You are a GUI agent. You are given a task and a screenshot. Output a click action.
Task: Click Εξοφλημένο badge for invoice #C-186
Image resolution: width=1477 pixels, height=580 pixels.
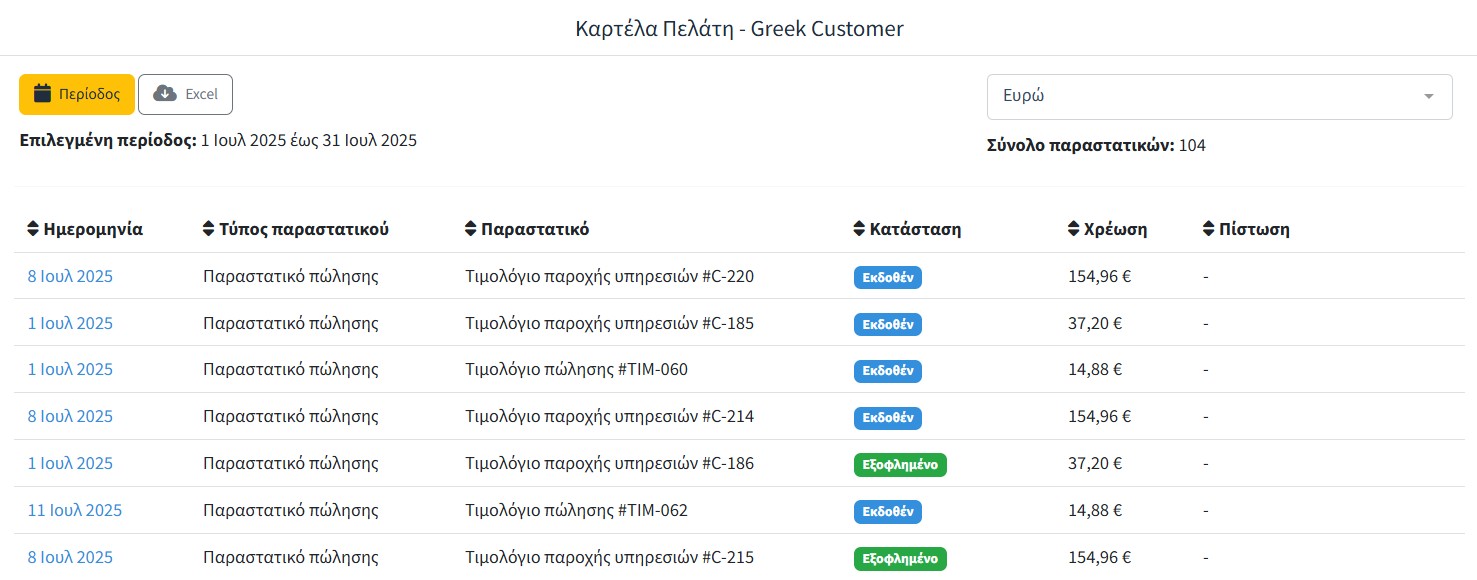(x=900, y=464)
